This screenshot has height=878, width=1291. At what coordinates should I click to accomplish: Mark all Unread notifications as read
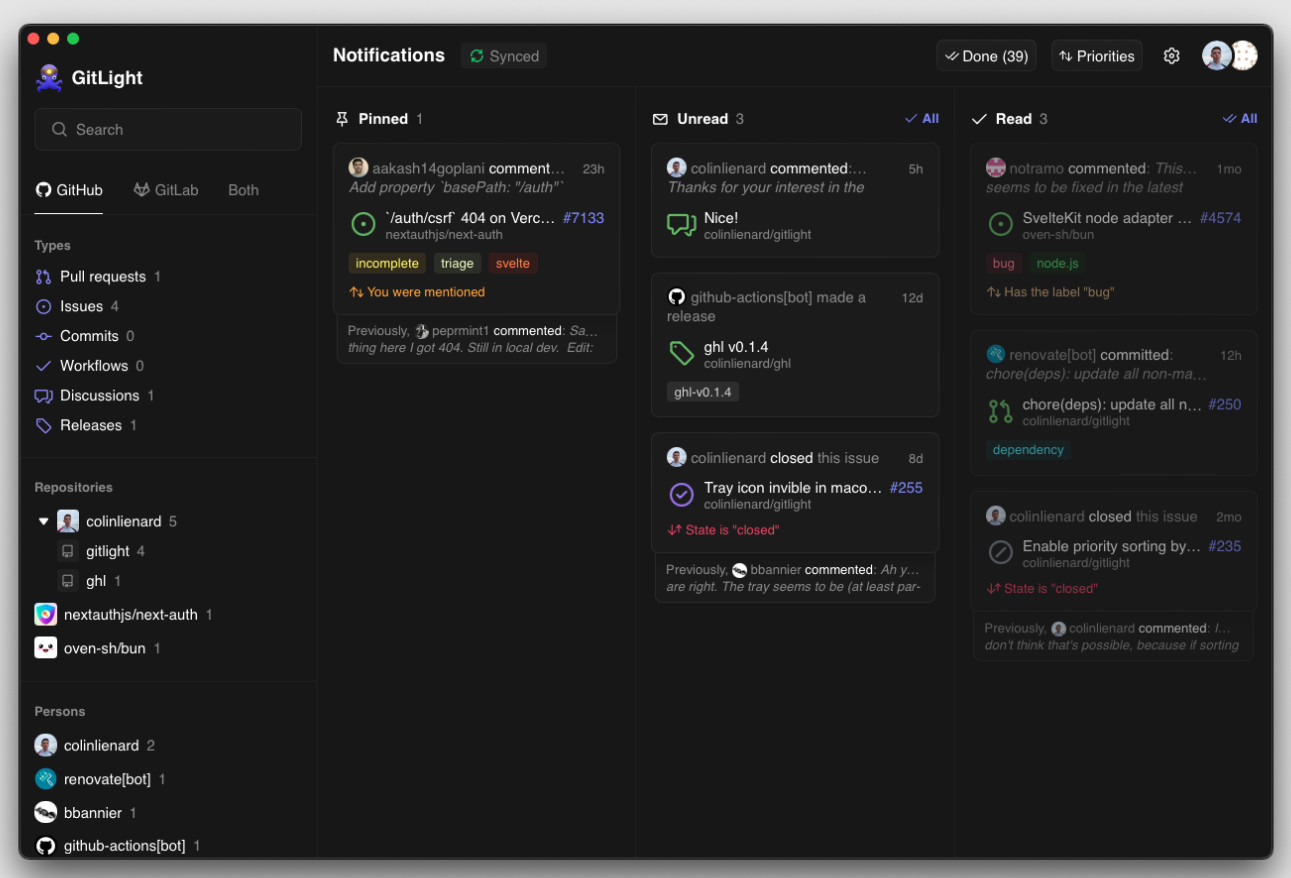click(922, 119)
